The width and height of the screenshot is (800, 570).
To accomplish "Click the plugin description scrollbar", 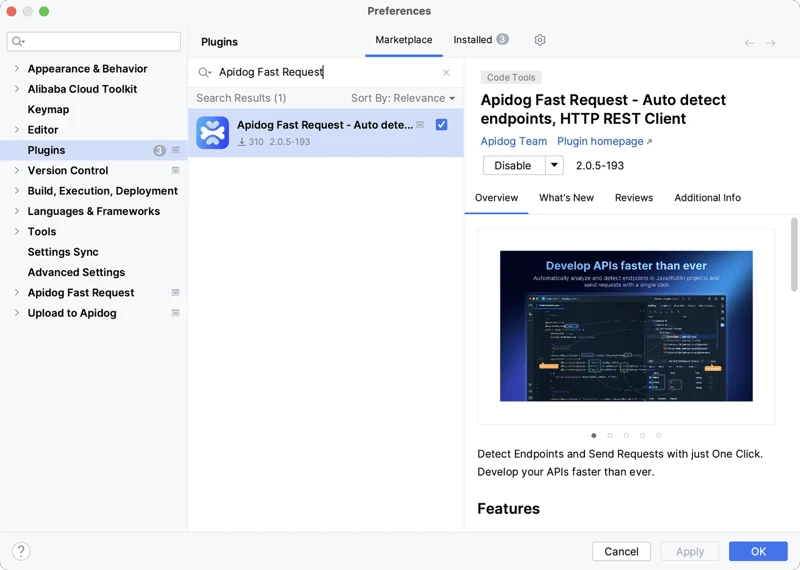I will (x=794, y=254).
